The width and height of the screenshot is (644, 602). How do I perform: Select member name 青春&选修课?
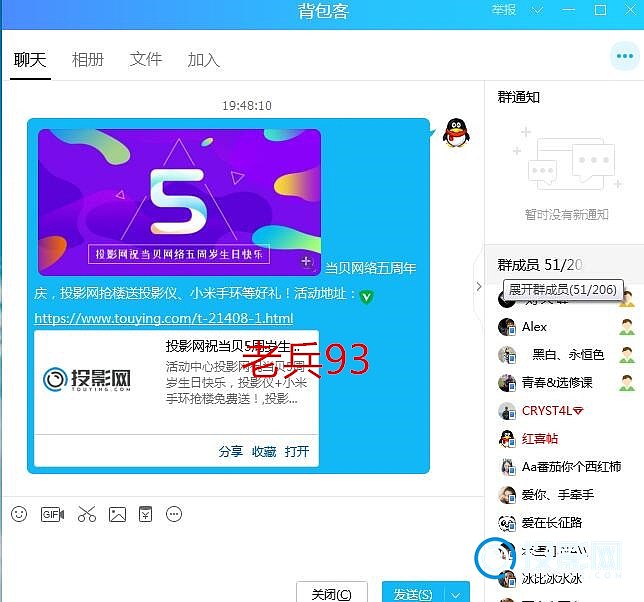click(x=557, y=383)
